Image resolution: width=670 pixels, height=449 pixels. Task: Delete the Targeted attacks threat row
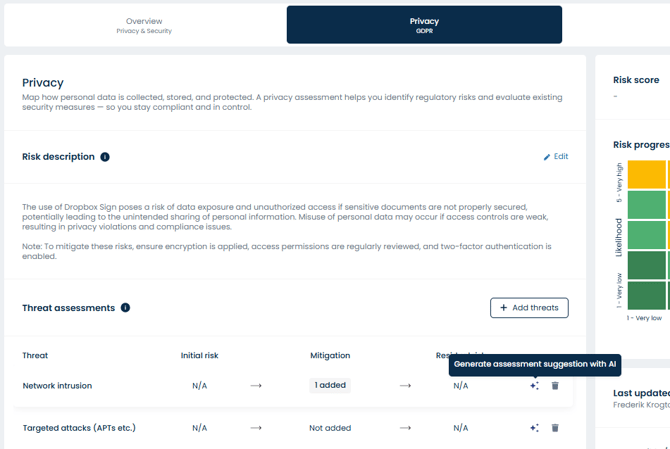pos(555,428)
